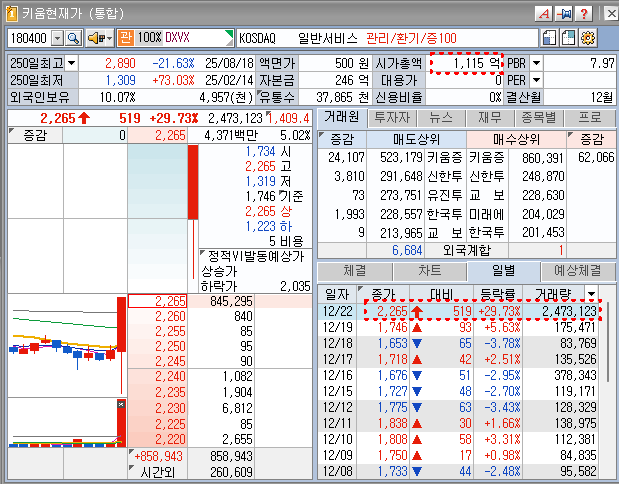Click the upper limit price 2,265 상
Image resolution: width=619 pixels, height=484 pixels.
point(268,211)
